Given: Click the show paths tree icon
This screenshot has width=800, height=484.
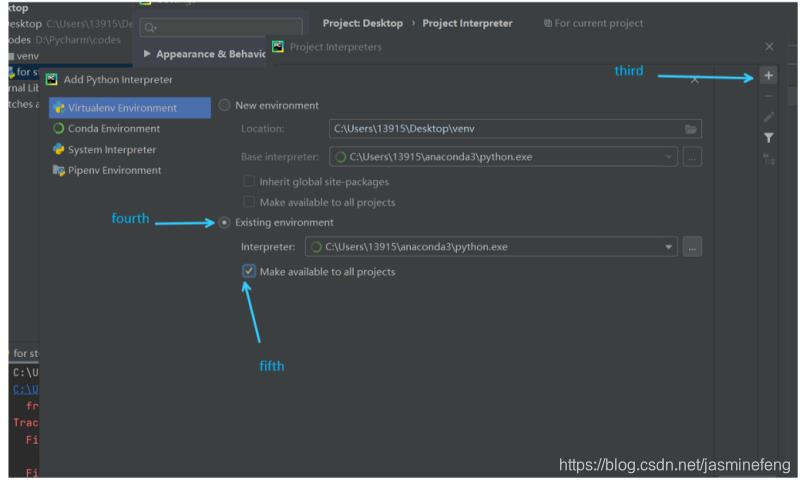Looking at the screenshot, I should pos(768,159).
